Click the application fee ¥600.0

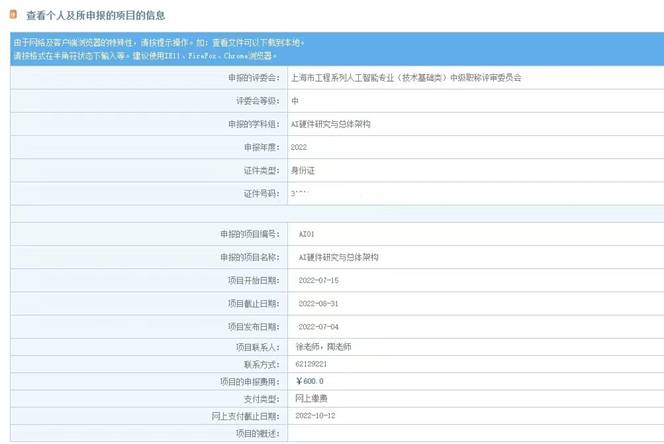310,381
